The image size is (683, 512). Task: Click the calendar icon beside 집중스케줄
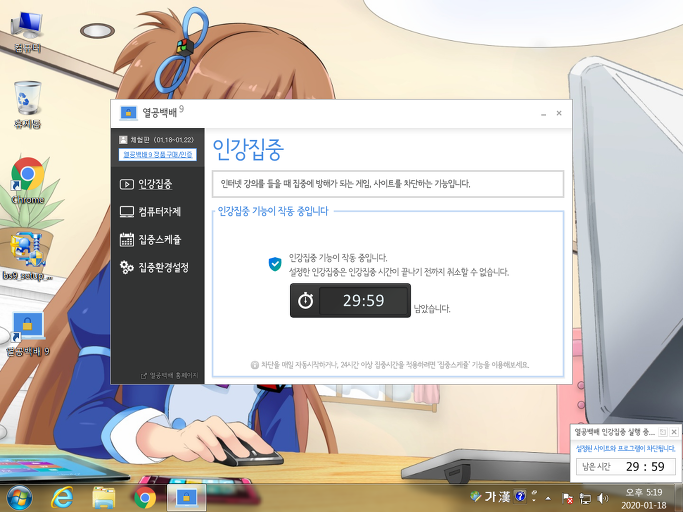(127, 240)
